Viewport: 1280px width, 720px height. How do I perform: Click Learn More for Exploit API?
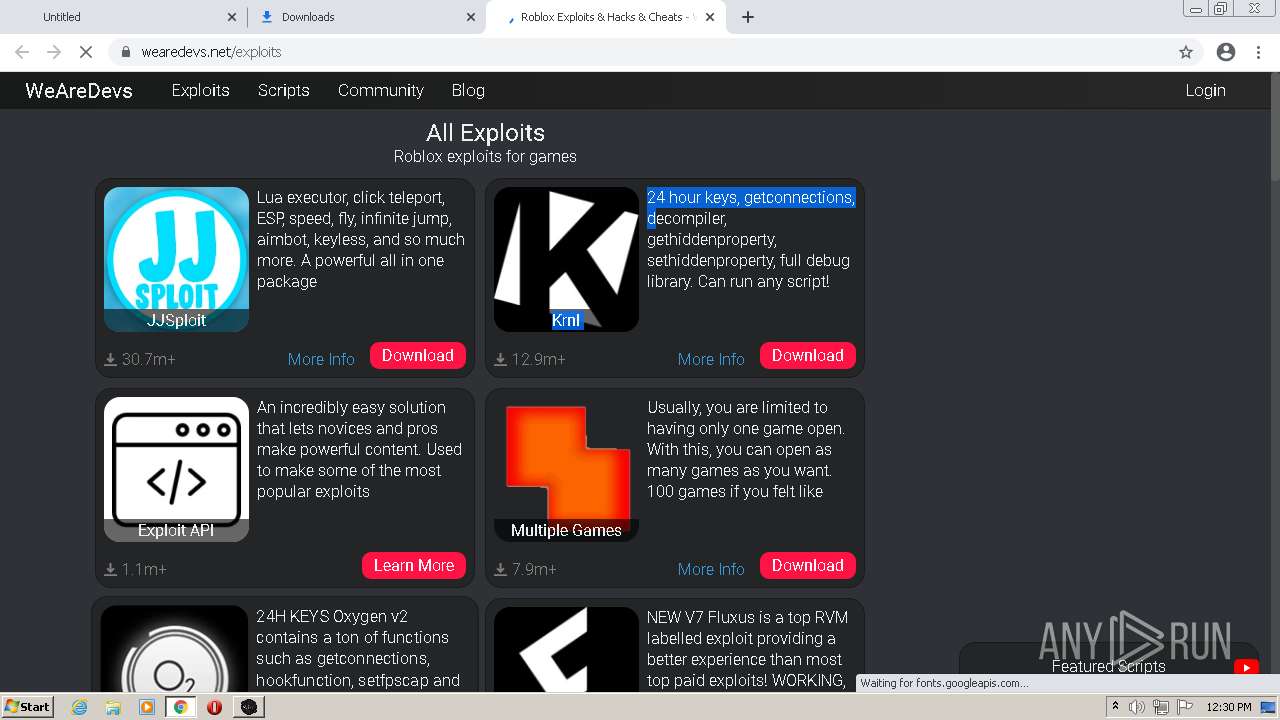[414, 565]
